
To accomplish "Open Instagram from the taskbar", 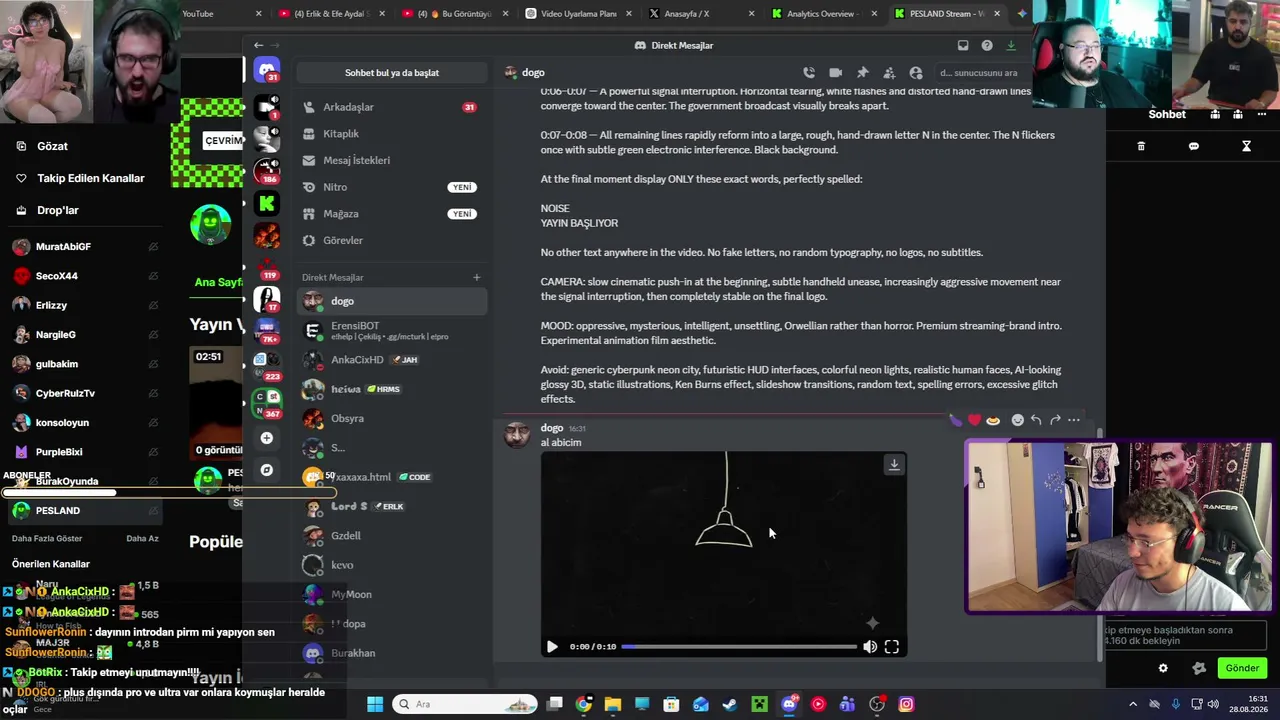I will (906, 704).
